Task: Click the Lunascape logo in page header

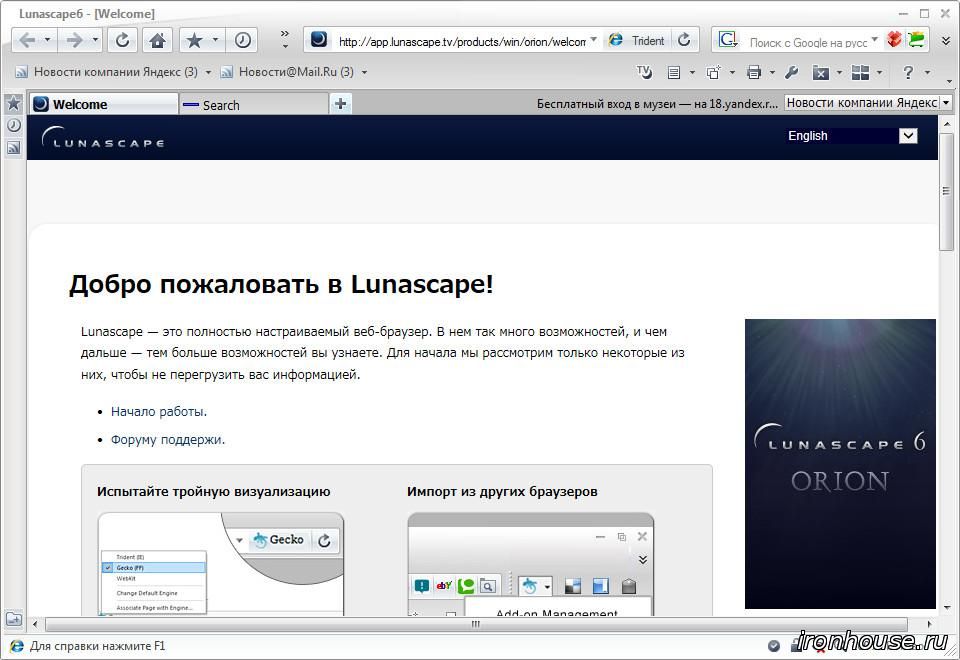Action: pos(103,137)
